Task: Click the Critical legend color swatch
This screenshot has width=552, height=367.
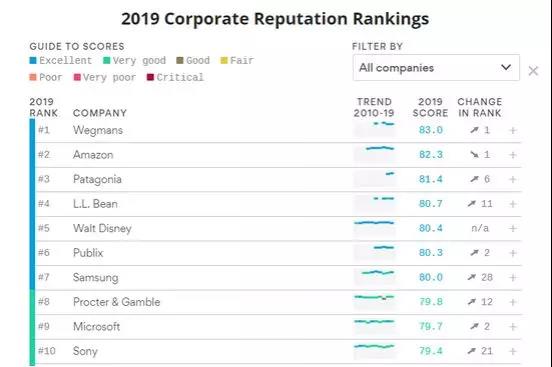Action: [150, 77]
